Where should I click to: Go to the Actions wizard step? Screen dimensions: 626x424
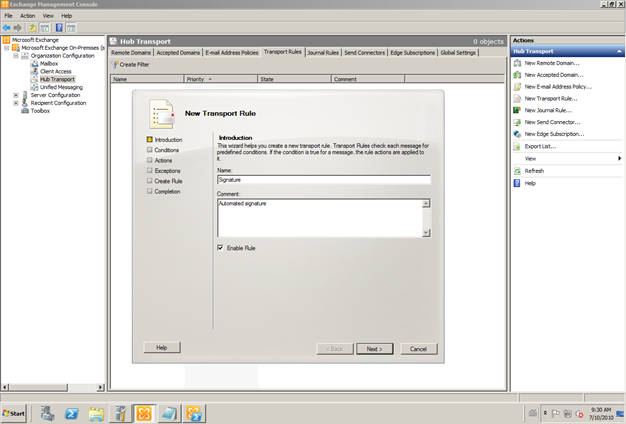coord(163,160)
